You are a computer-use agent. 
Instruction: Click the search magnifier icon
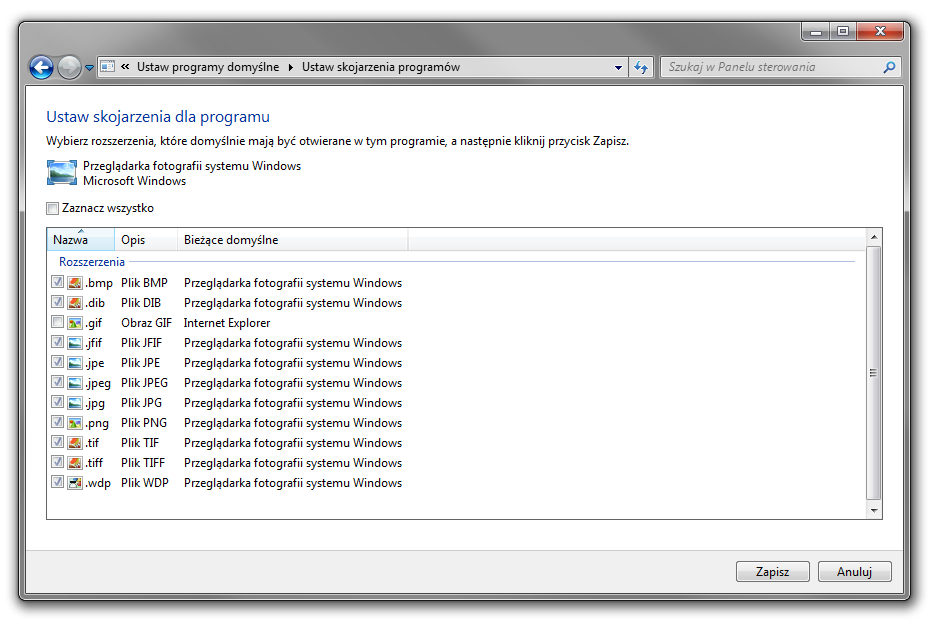click(889, 67)
